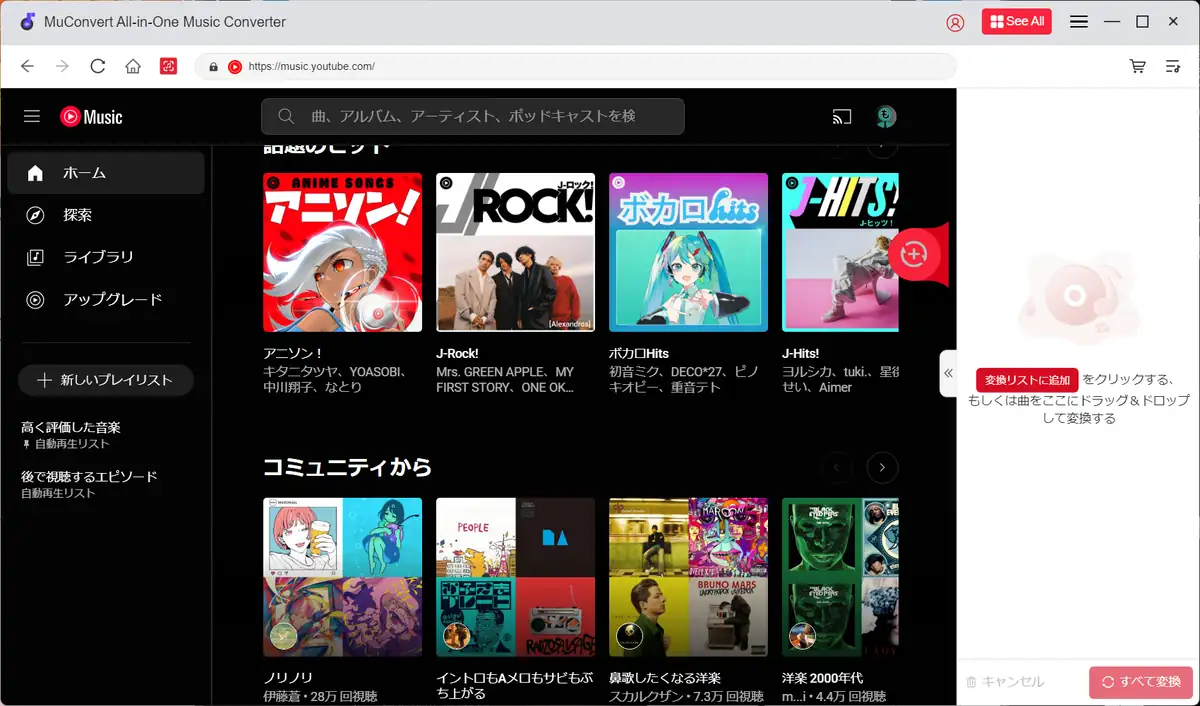Click the YouTube Music logo
Viewport: 1200px width, 706px height.
pyautogui.click(x=91, y=117)
